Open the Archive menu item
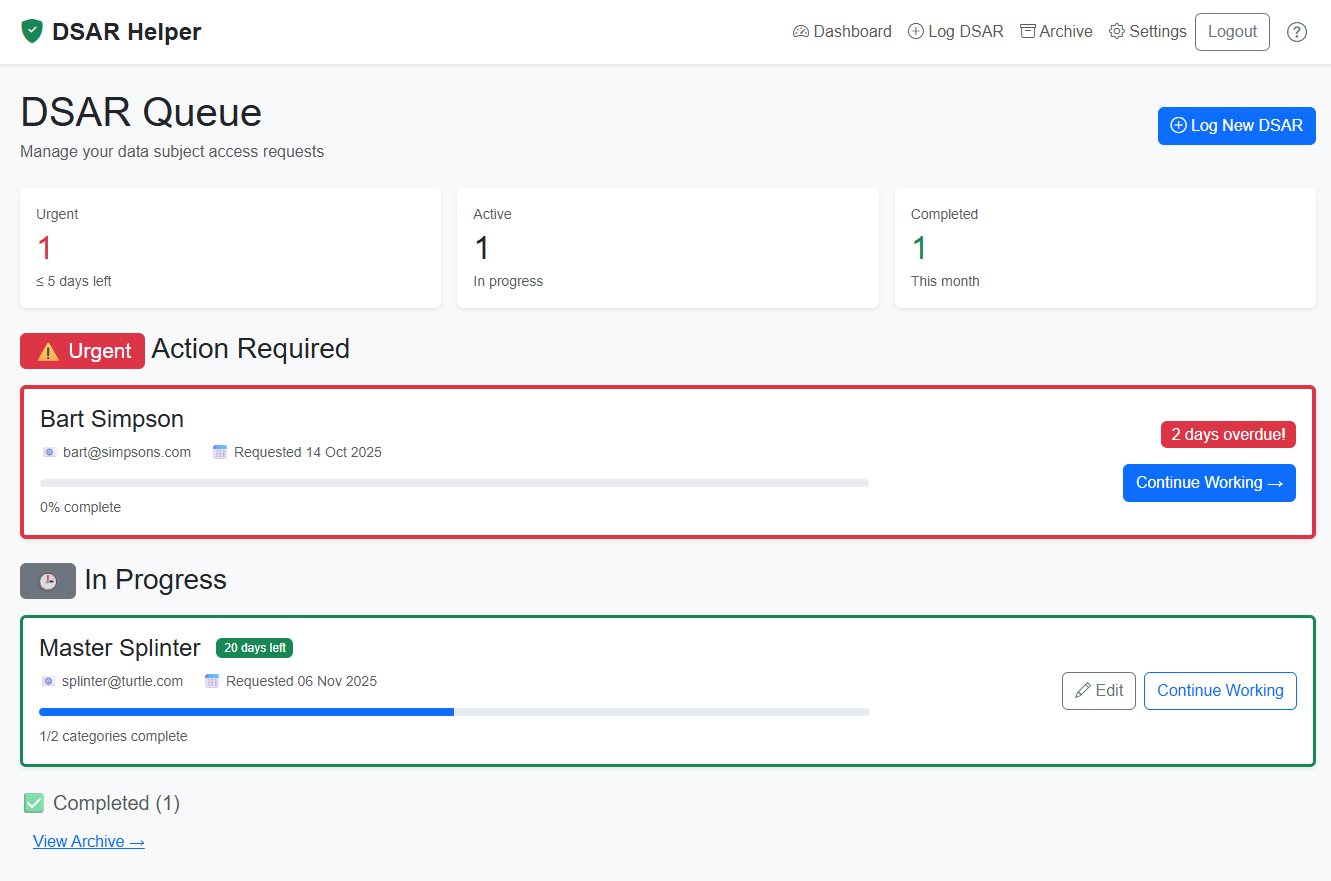 (x=1056, y=31)
